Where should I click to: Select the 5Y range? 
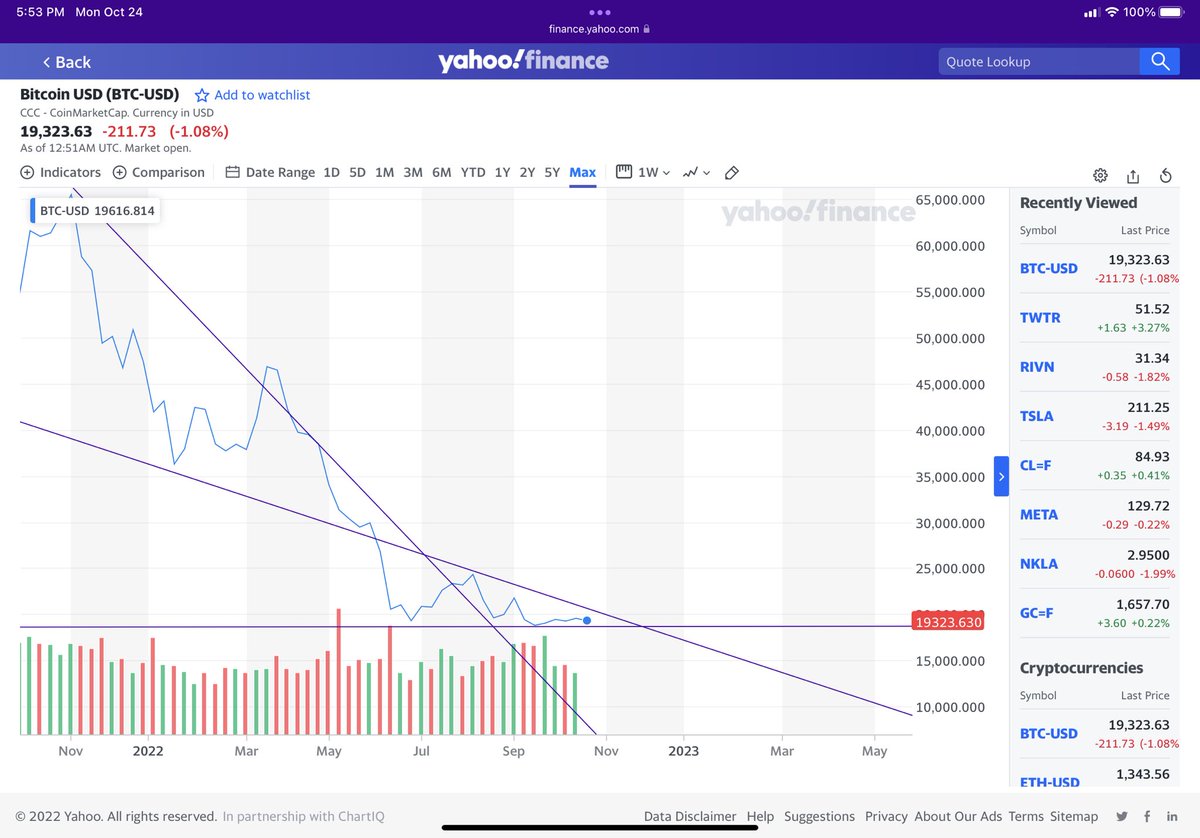tap(552, 172)
